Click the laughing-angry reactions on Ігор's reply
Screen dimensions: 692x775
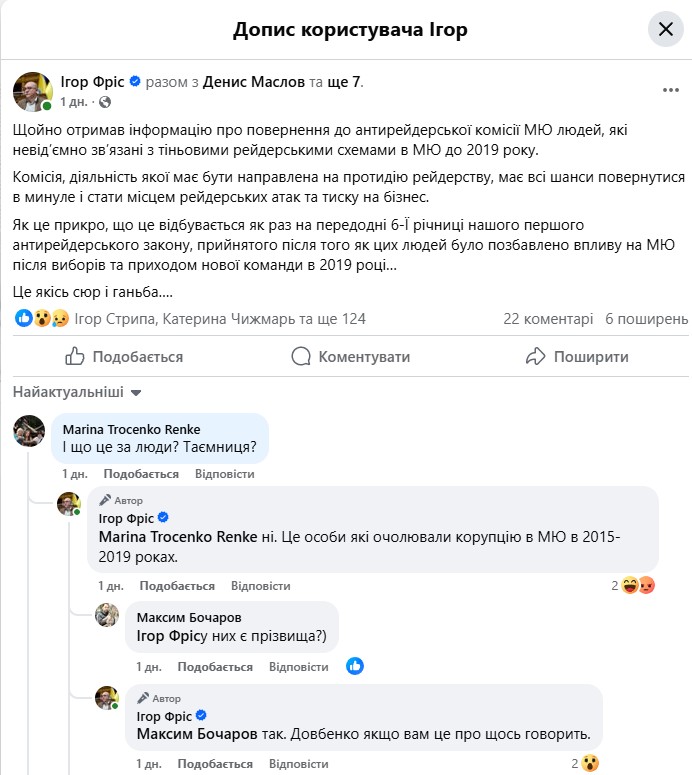[637, 586]
